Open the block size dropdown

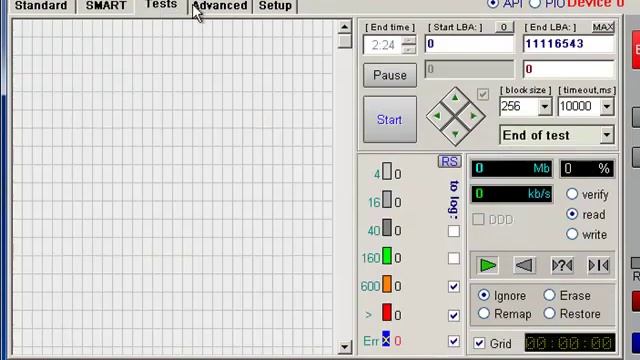544,107
